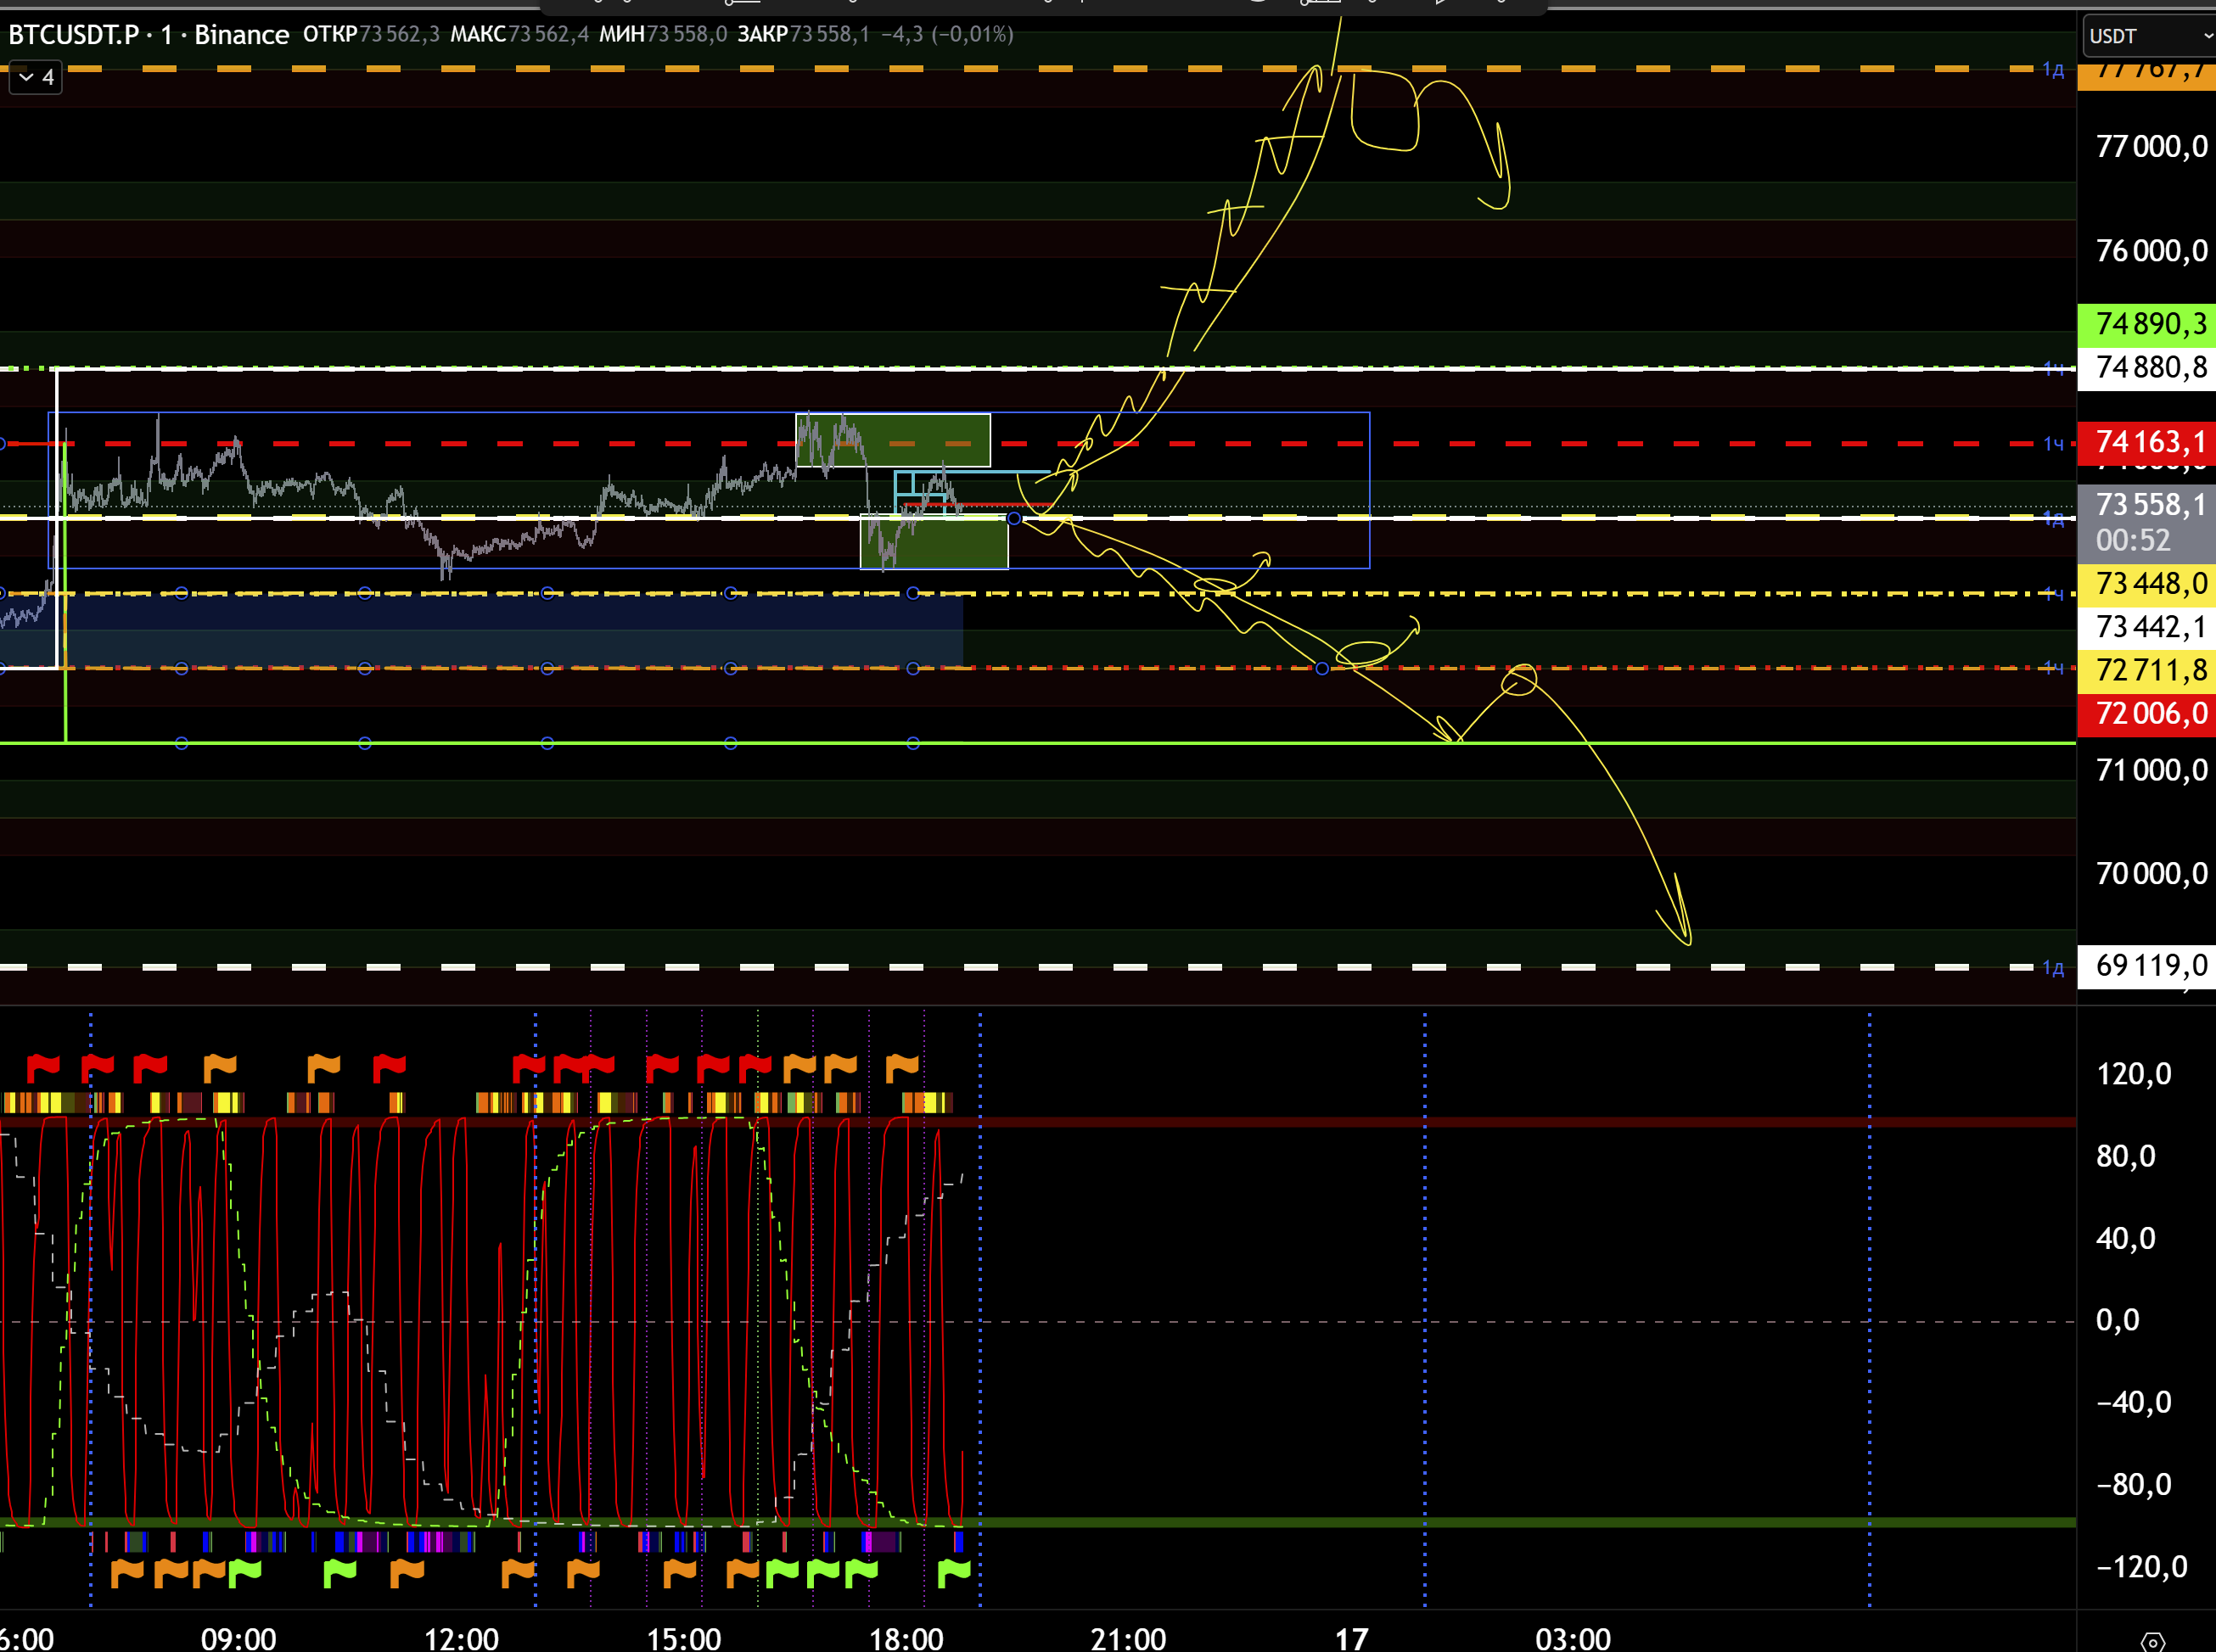Click the Binance exchange label in title
2216x1652 pixels.
pos(241,35)
